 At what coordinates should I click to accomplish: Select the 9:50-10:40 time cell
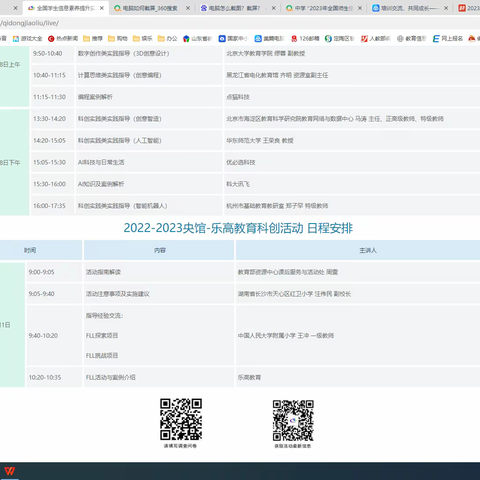(52, 53)
